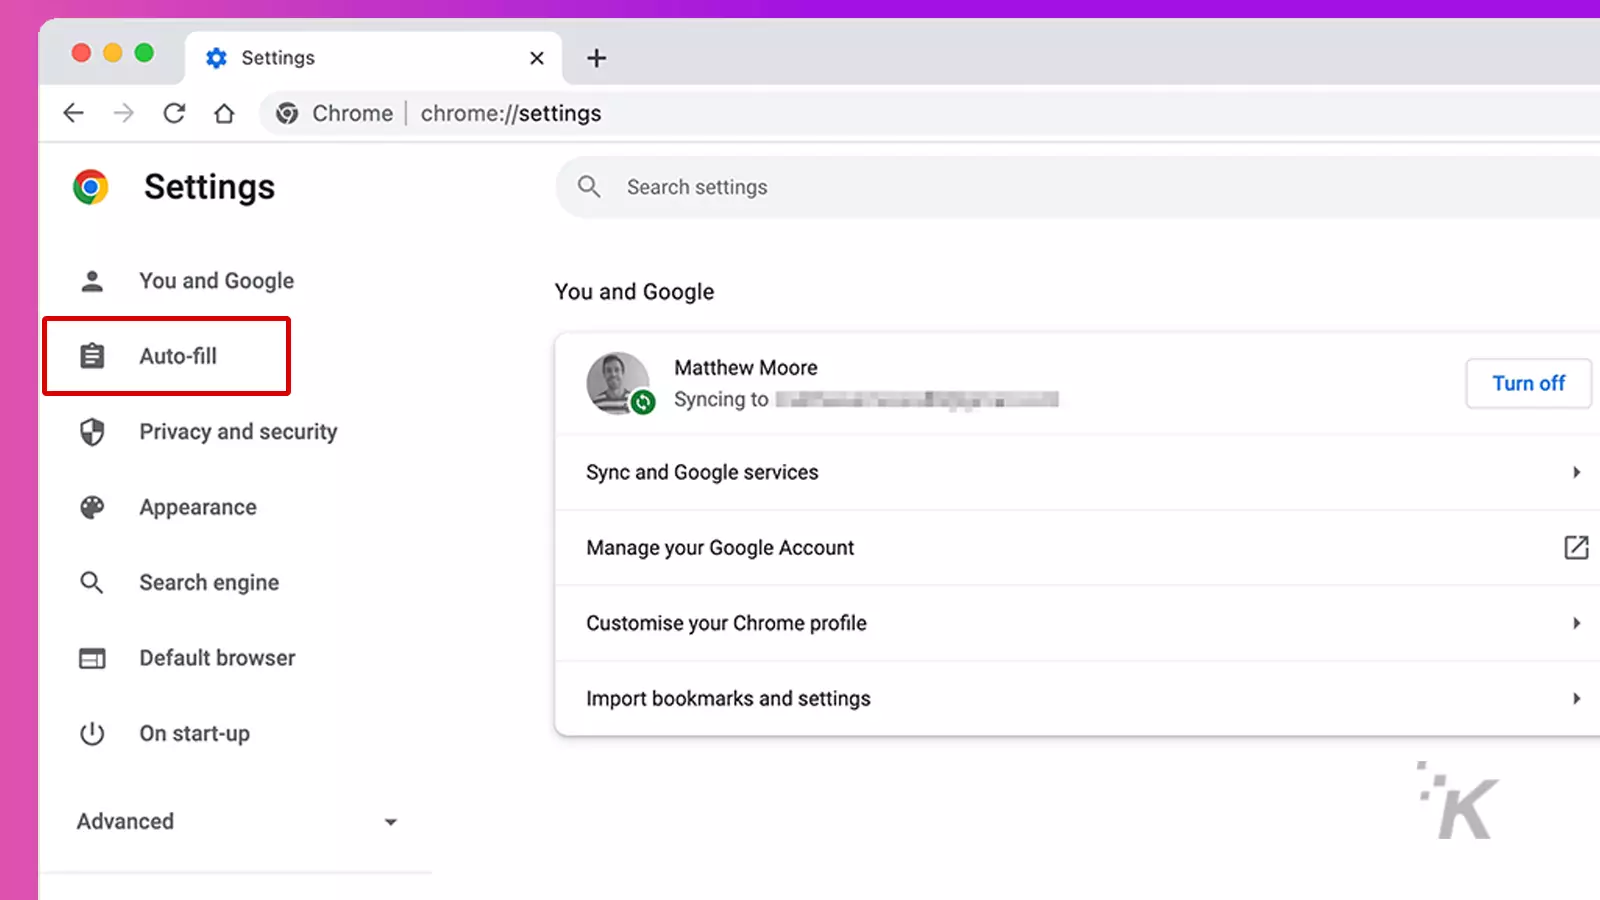The width and height of the screenshot is (1600, 900).
Task: Close the Settings tab
Action: tap(537, 58)
